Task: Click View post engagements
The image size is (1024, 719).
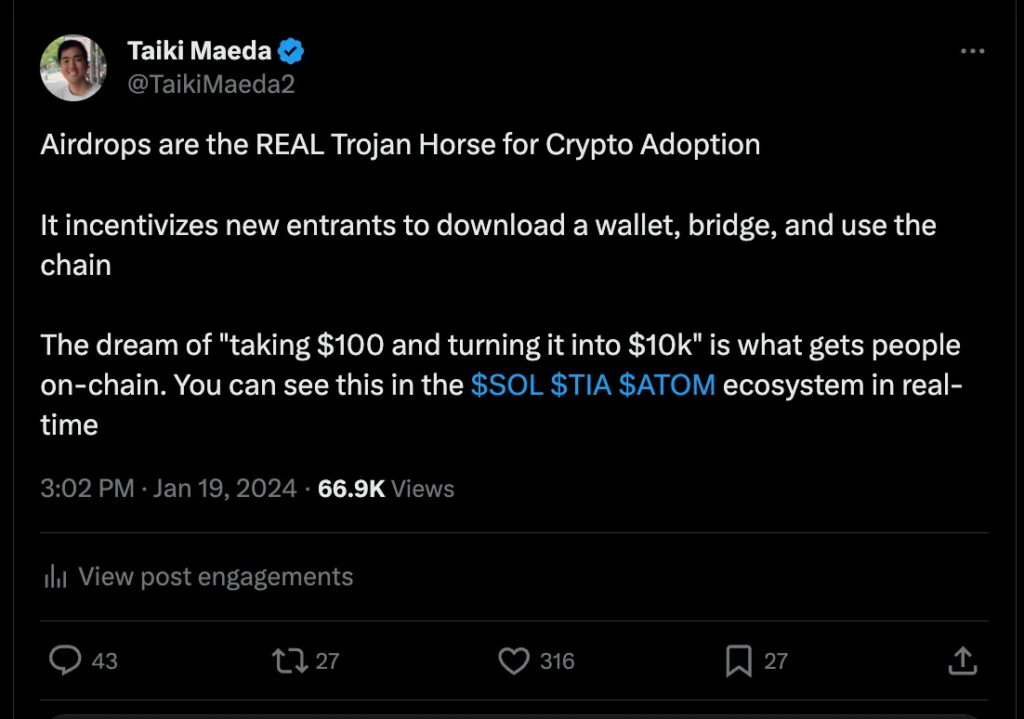Action: click(x=215, y=577)
